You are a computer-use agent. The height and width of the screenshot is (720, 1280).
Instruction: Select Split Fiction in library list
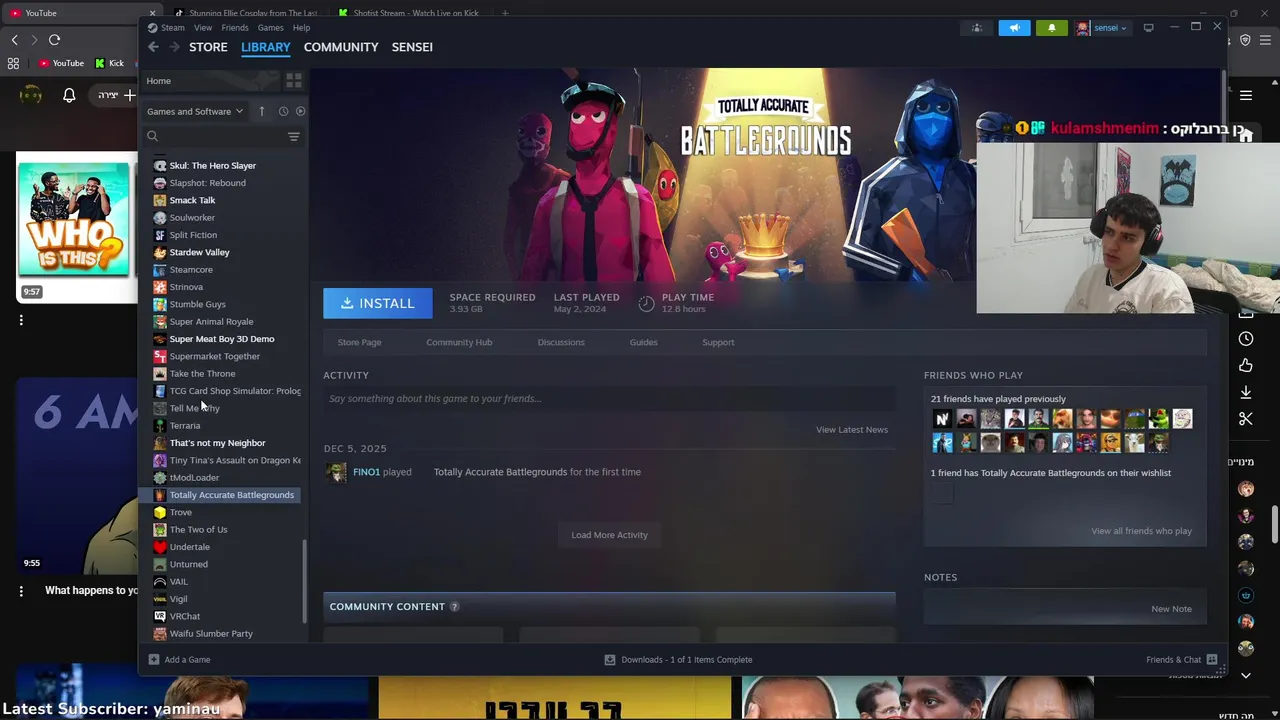click(x=193, y=235)
